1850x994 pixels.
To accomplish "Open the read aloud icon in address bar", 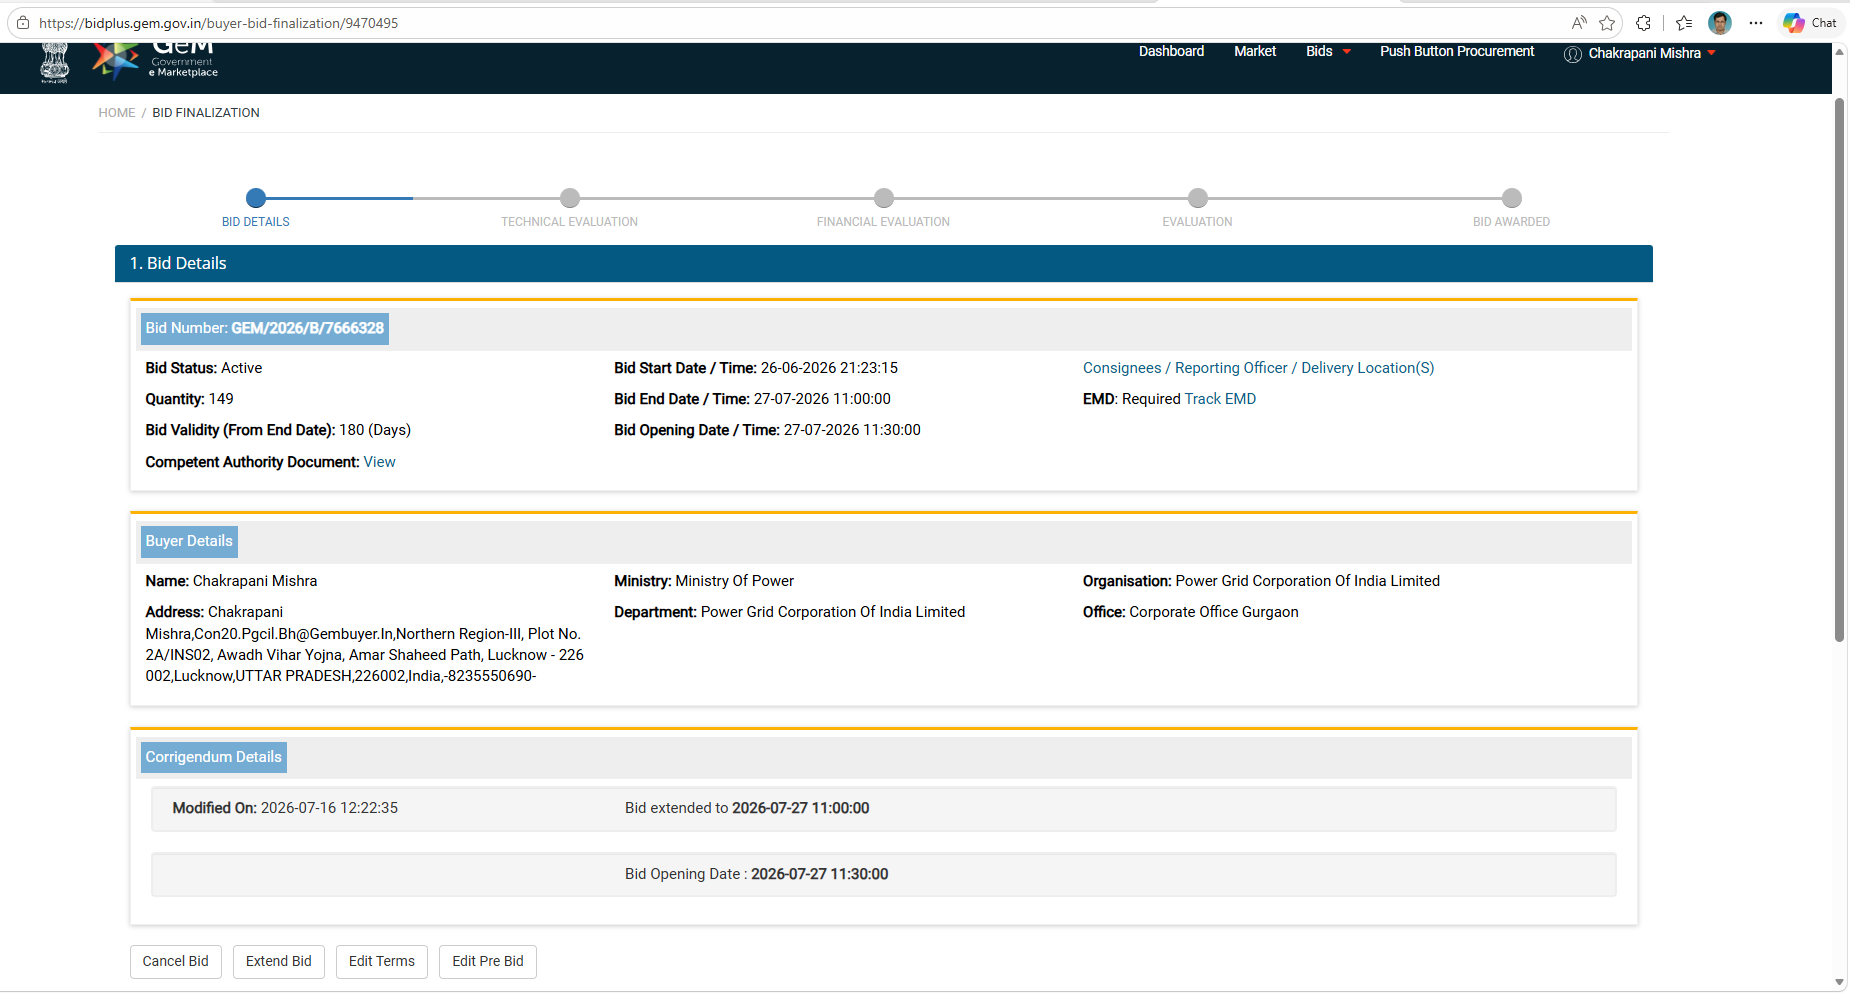I will click(x=1579, y=23).
